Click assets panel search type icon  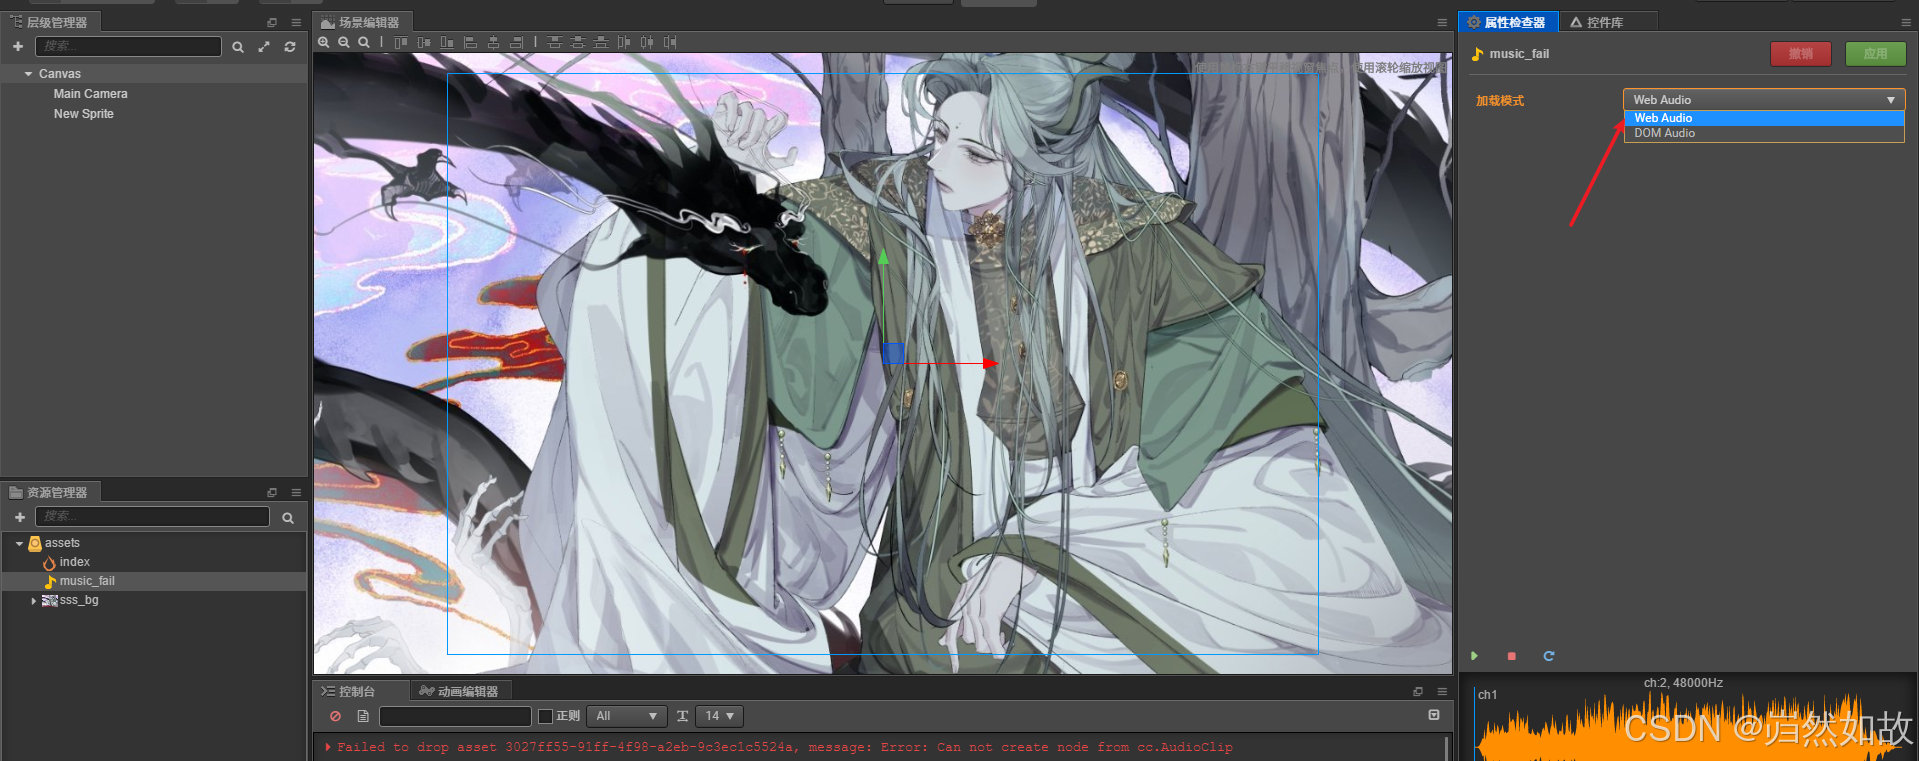pyautogui.click(x=288, y=518)
